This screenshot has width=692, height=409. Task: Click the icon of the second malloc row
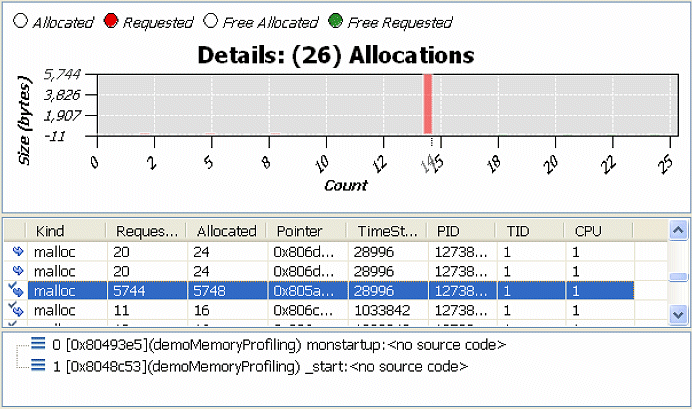(x=17, y=271)
